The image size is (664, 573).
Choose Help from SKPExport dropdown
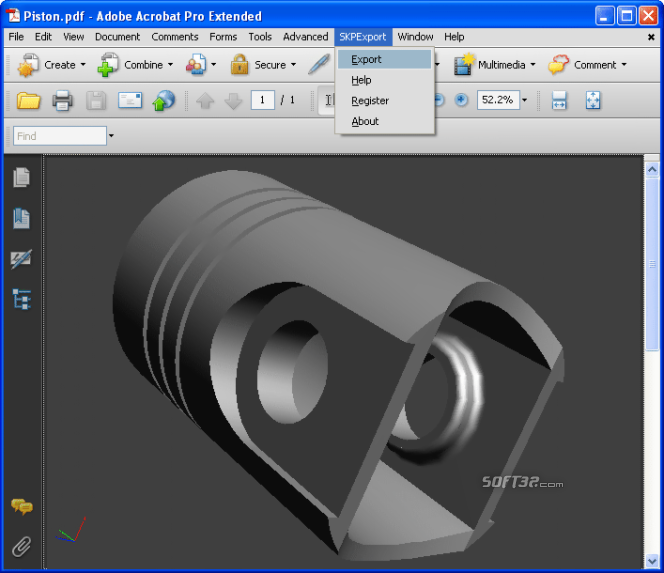pos(384,80)
